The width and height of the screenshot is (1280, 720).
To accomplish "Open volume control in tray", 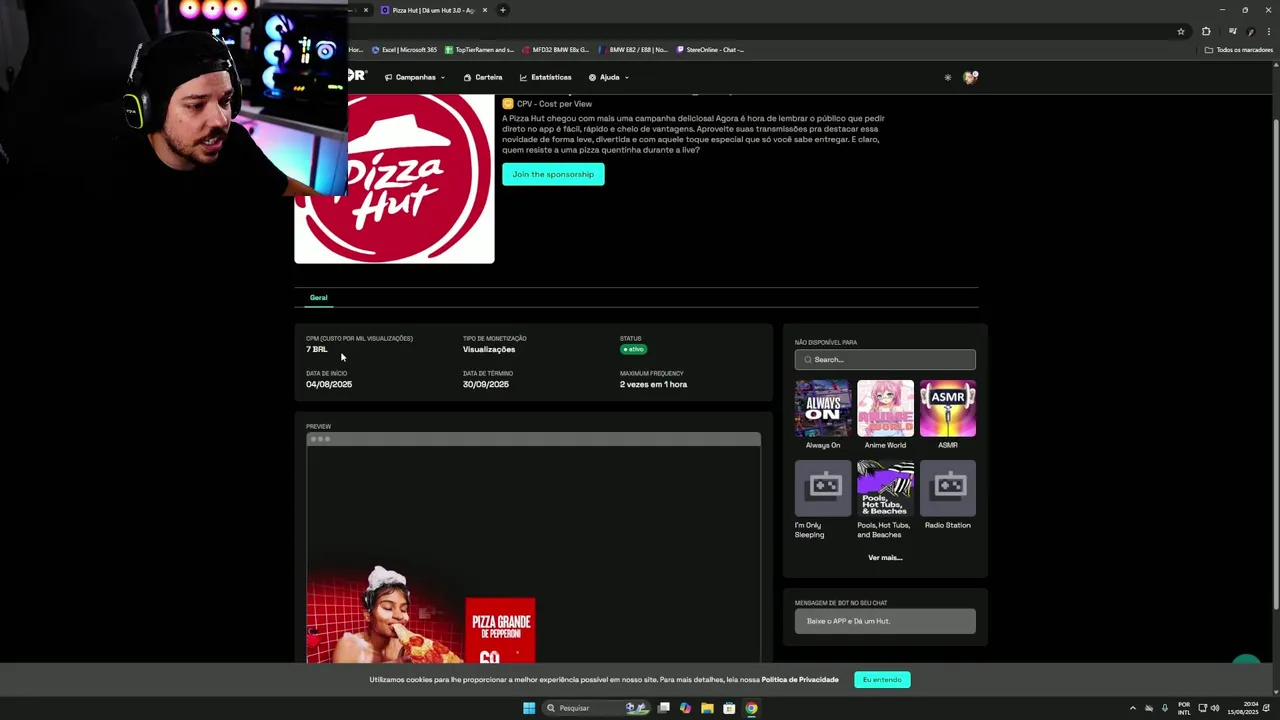I will 1215,708.
